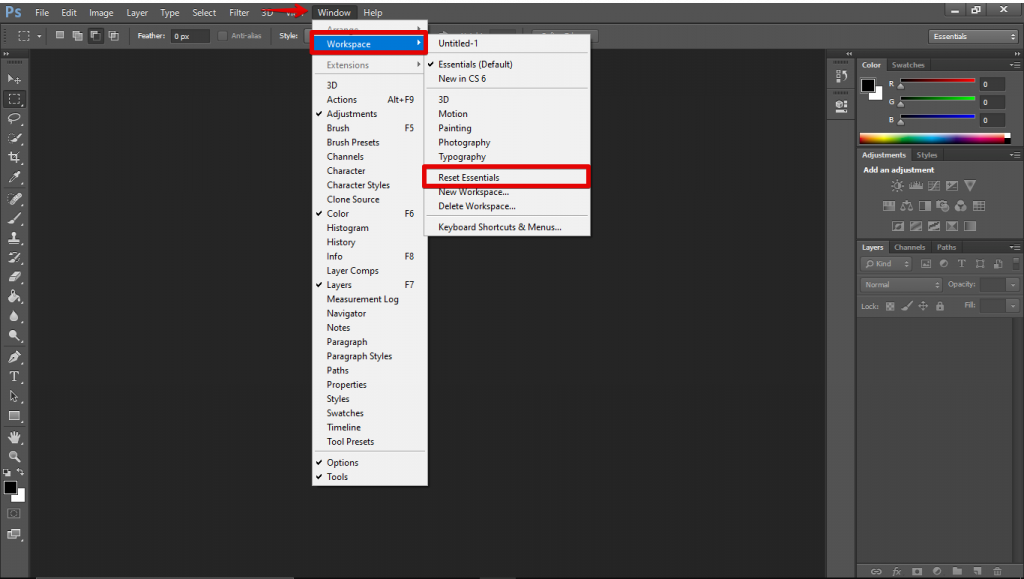The width and height of the screenshot is (1024, 579).
Task: Switch to the Swatches tab
Action: coord(908,65)
